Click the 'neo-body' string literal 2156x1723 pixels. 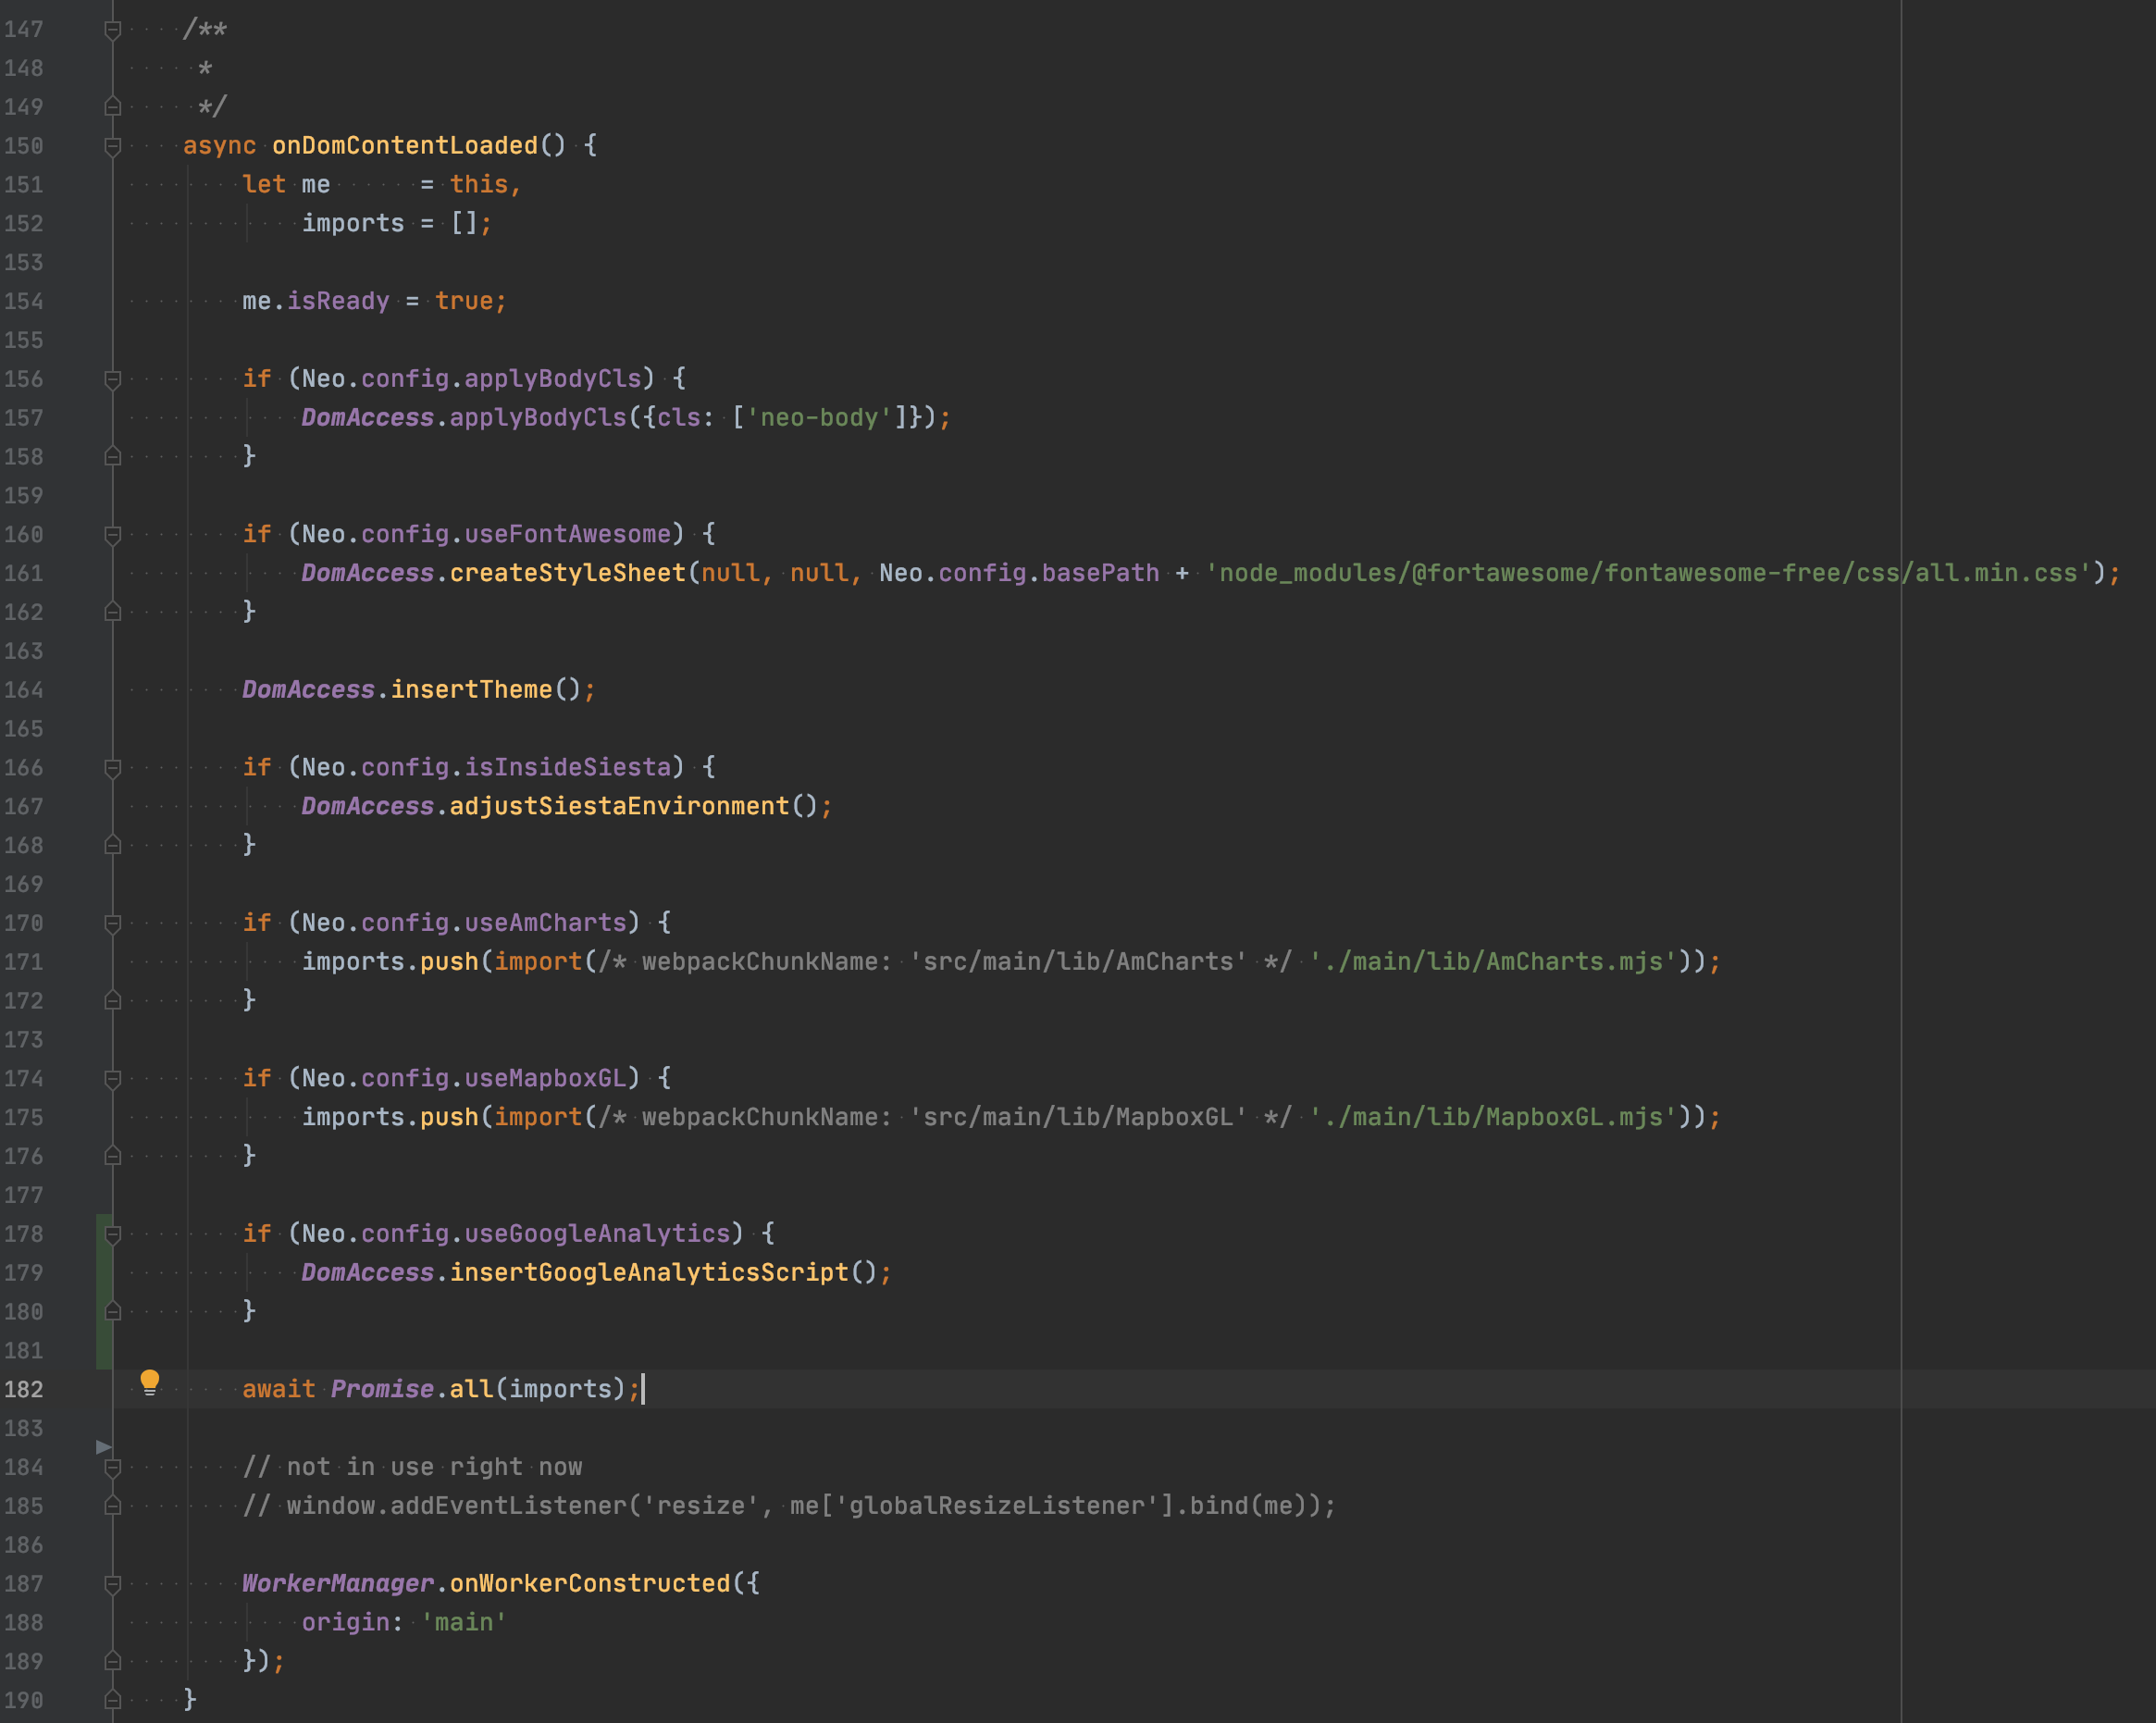(x=819, y=417)
